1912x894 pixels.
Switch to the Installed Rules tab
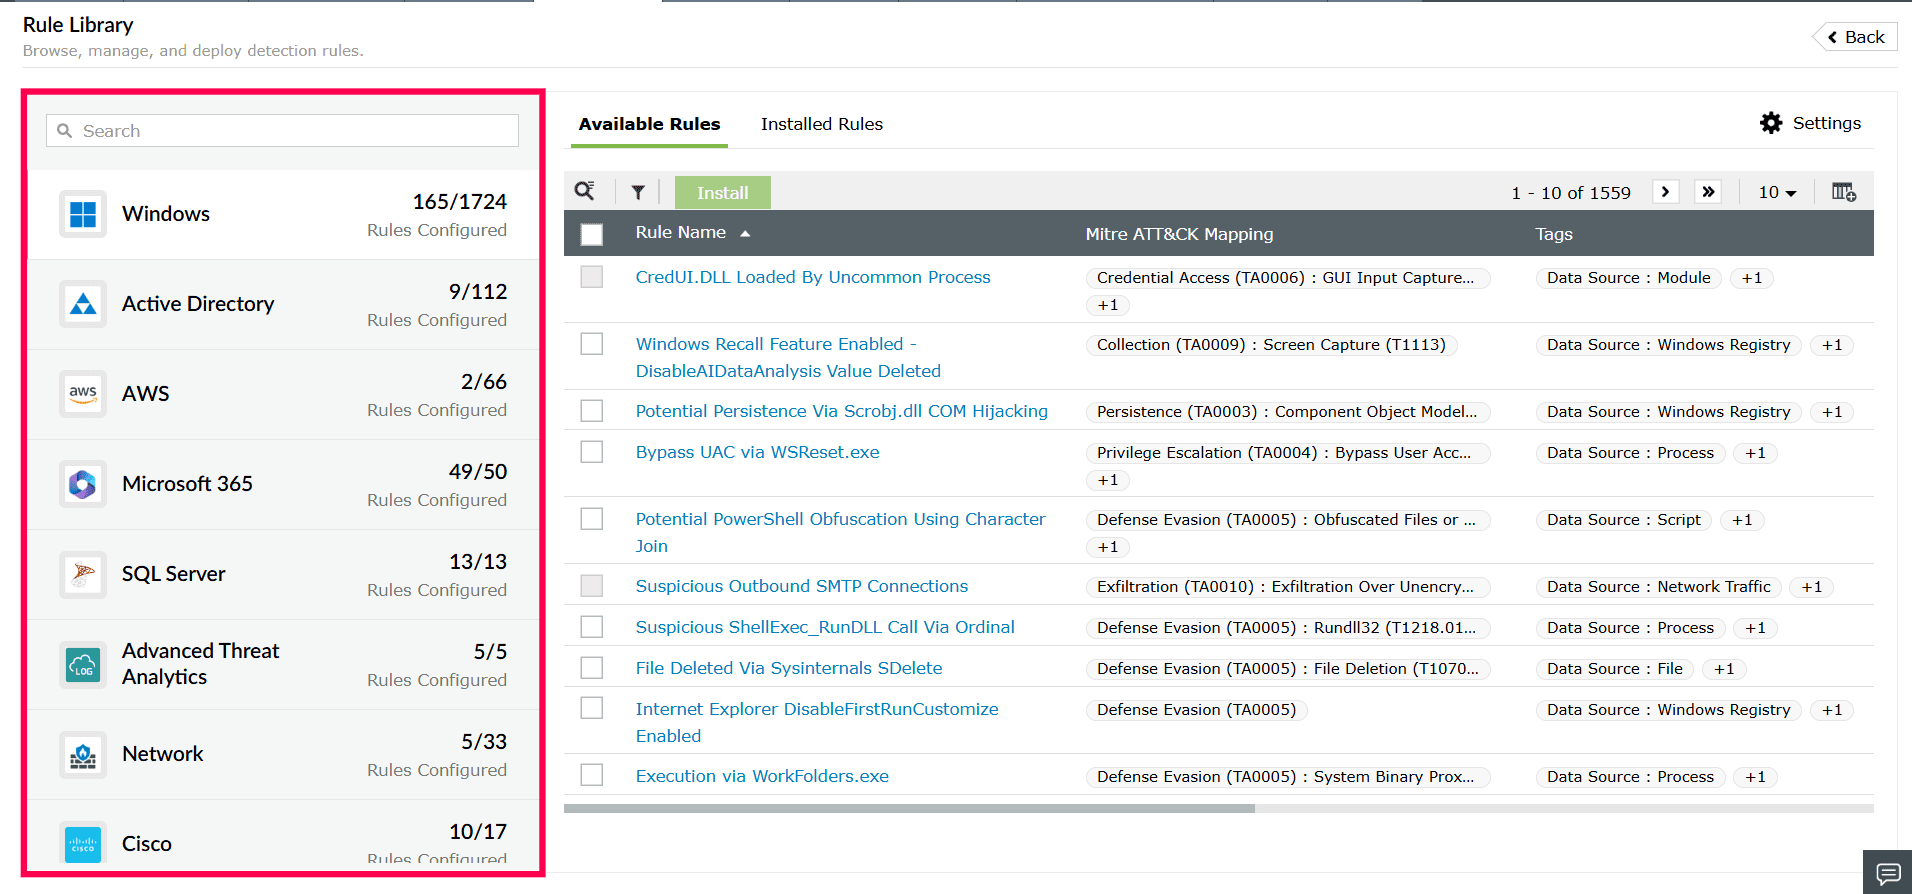(822, 124)
